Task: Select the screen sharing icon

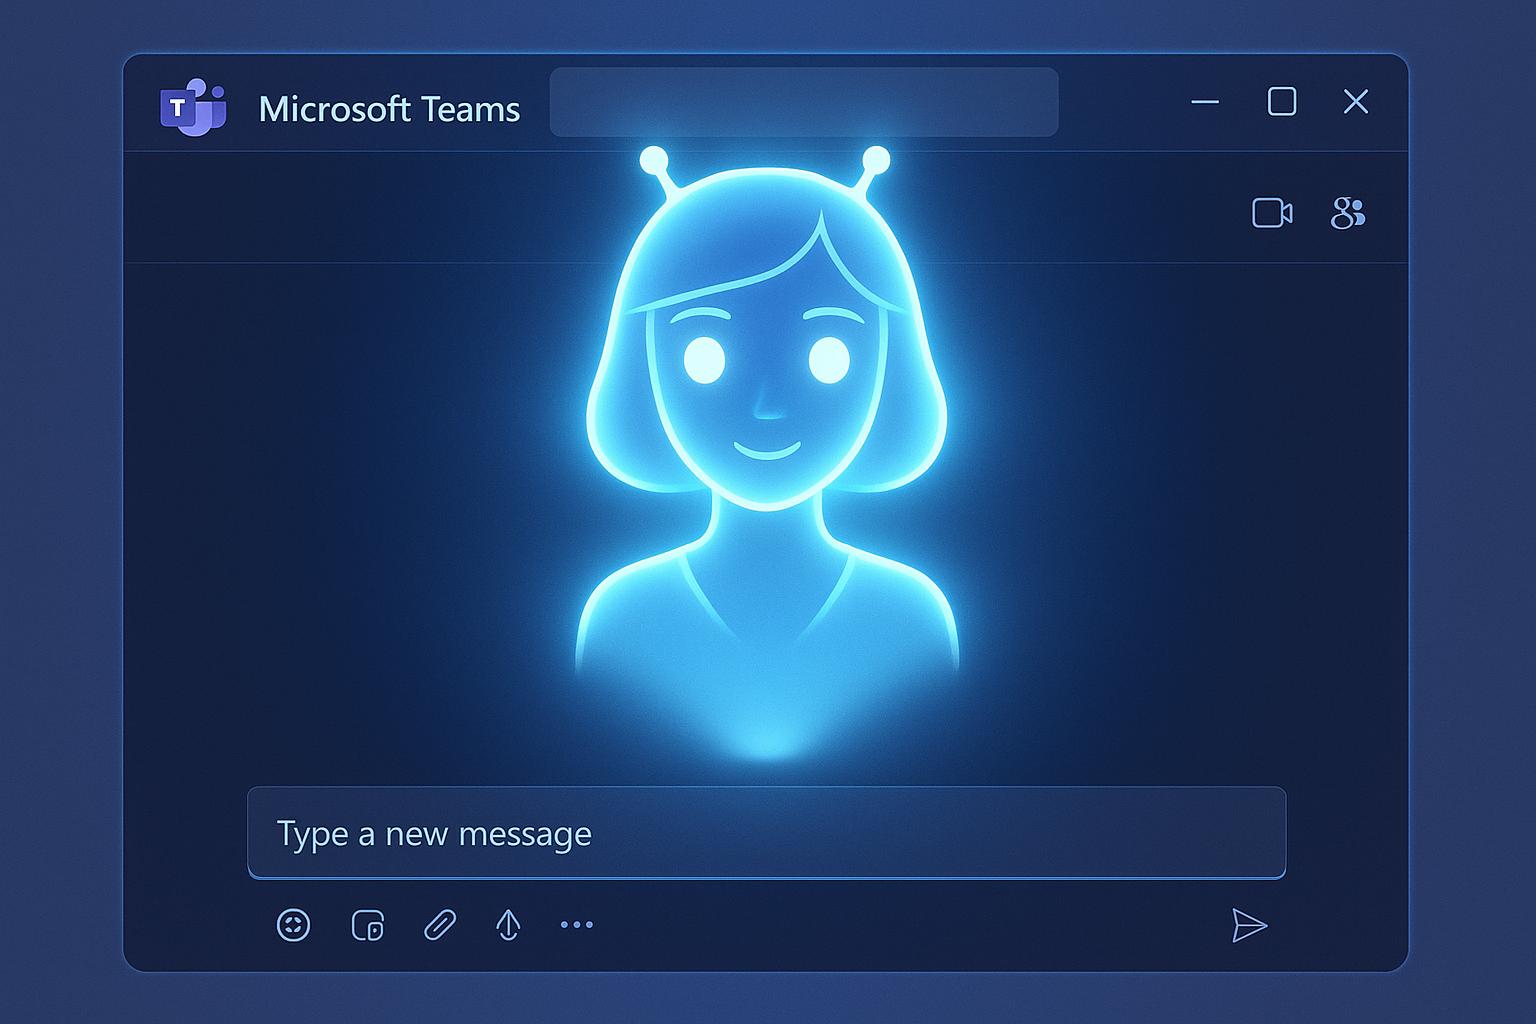Action: (x=367, y=923)
